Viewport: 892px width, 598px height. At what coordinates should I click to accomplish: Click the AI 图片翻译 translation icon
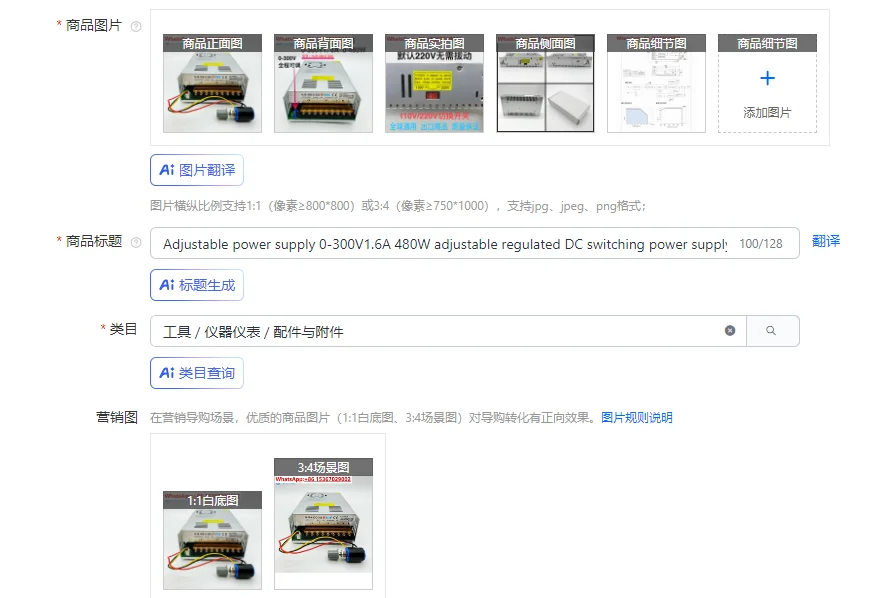pos(167,170)
